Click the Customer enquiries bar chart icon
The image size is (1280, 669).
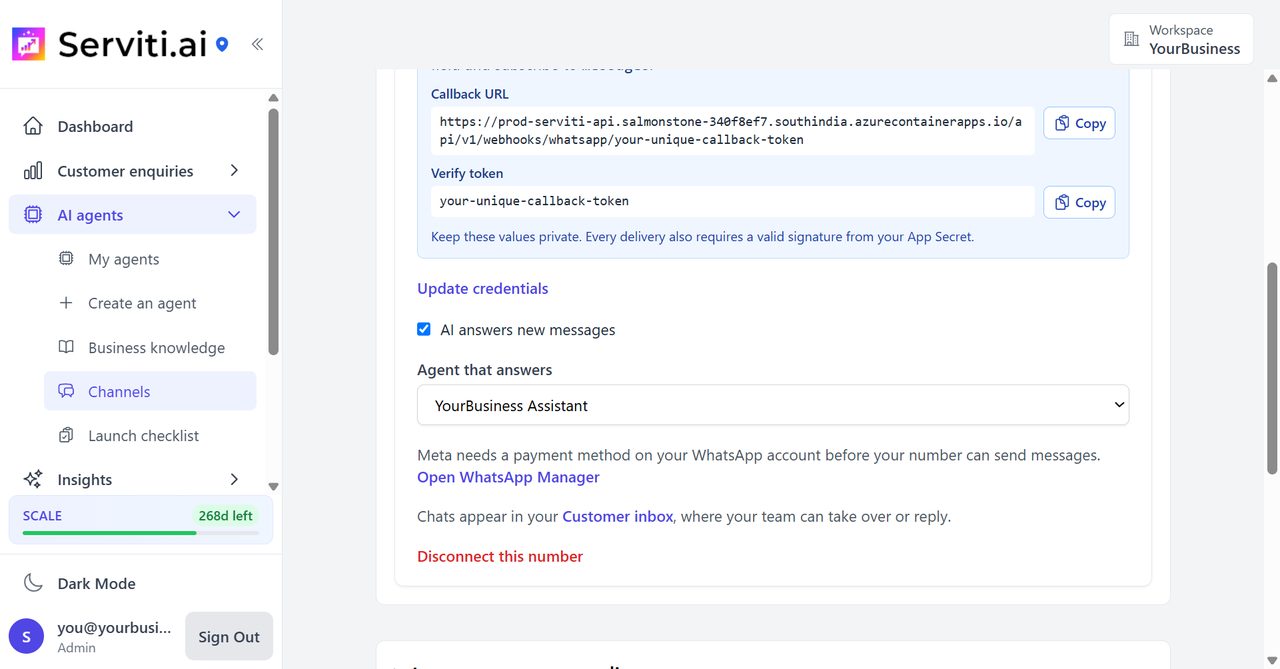(33, 171)
